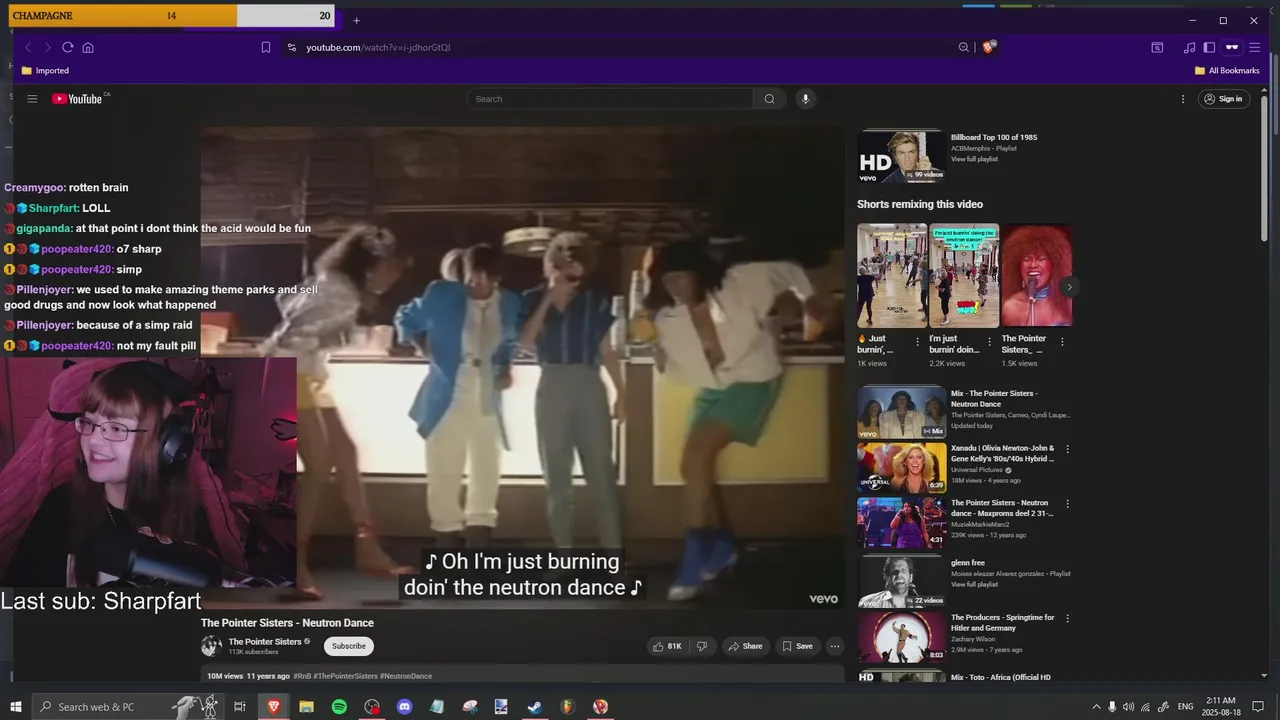The image size is (1280, 720).
Task: Open the 'Just burnin' Short with 1K views
Action: point(892,276)
